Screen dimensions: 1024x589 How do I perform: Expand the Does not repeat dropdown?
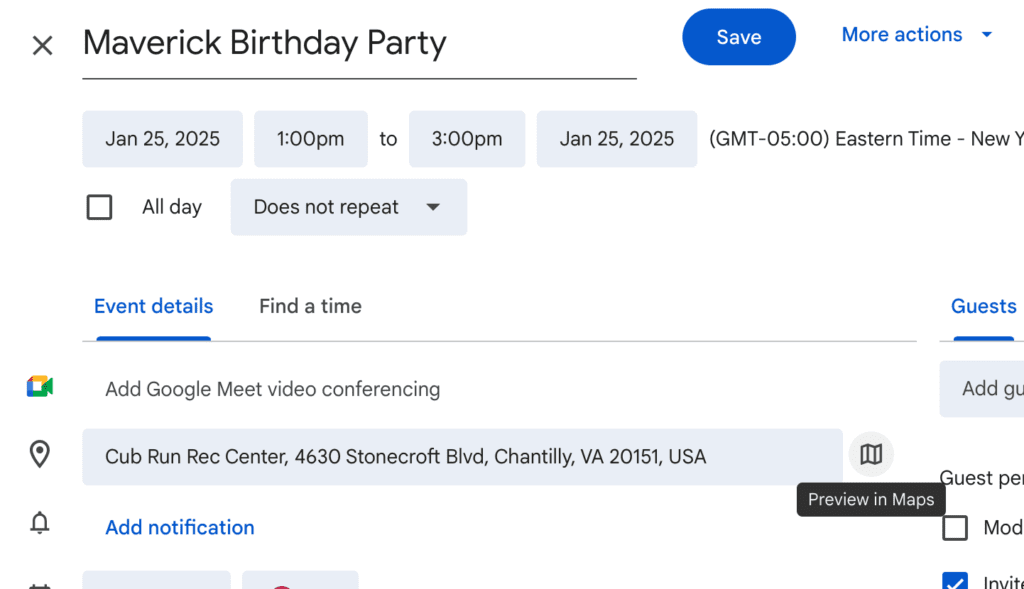coord(348,207)
